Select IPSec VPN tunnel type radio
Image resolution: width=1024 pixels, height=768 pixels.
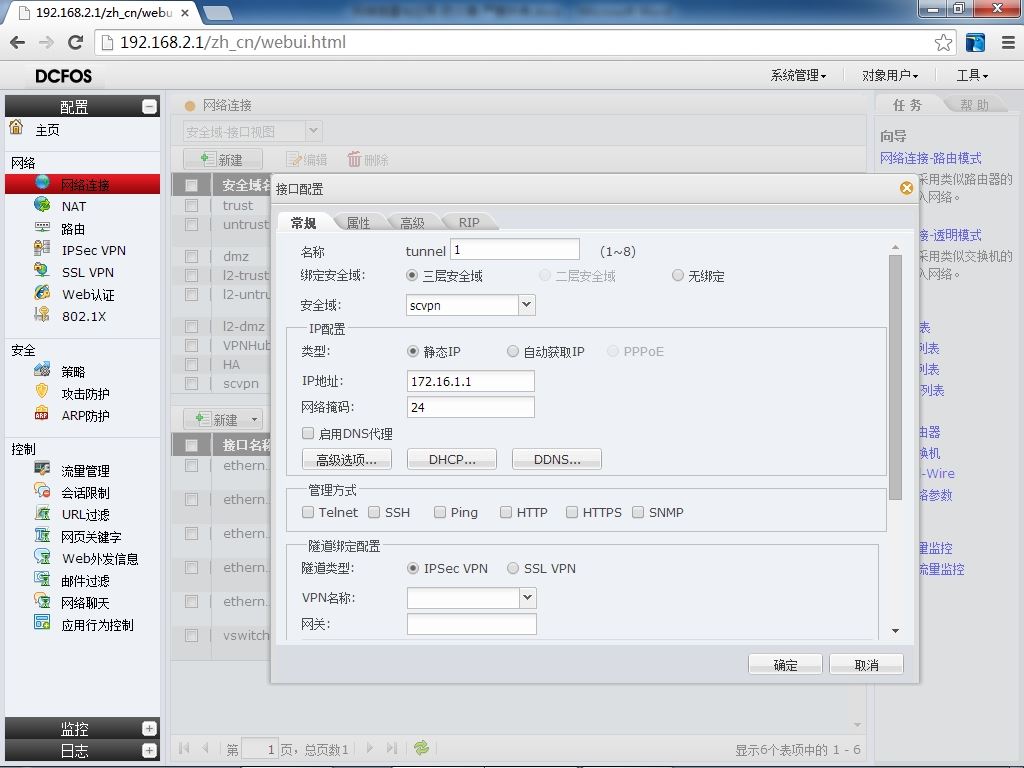413,568
